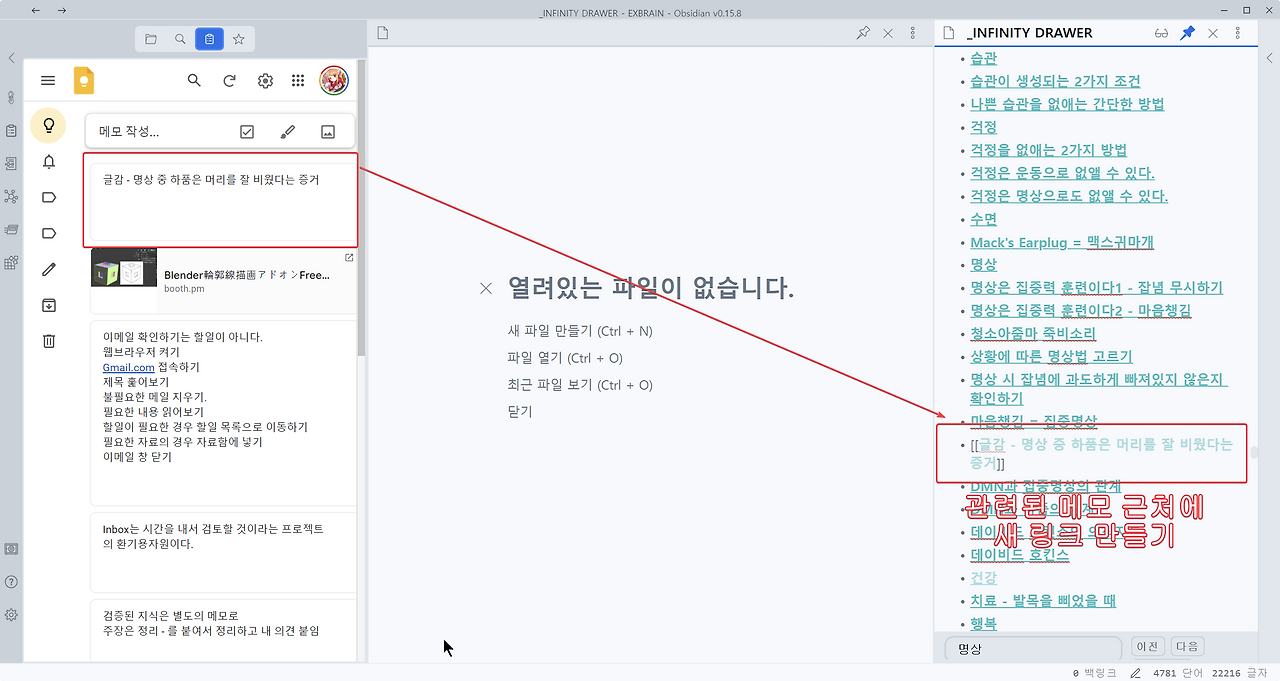Open 상황에 따른 명상법 고르기 link
The height and width of the screenshot is (681, 1280).
(1051, 356)
